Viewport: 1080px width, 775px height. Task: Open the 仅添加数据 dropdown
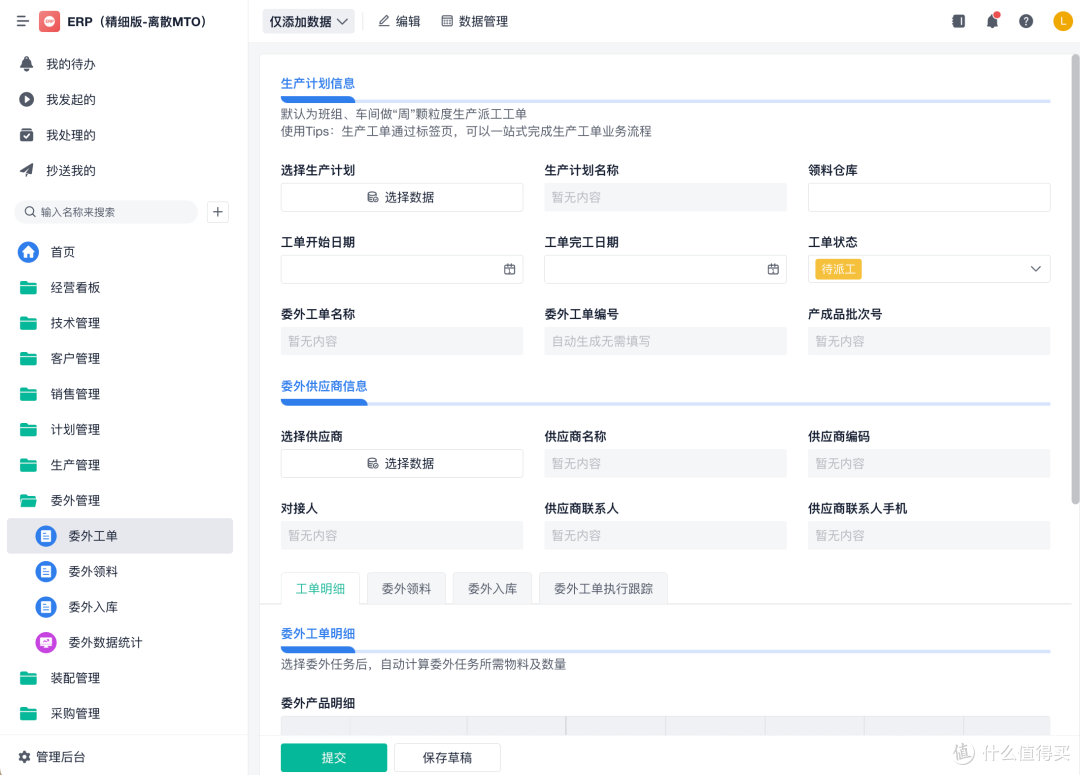309,21
